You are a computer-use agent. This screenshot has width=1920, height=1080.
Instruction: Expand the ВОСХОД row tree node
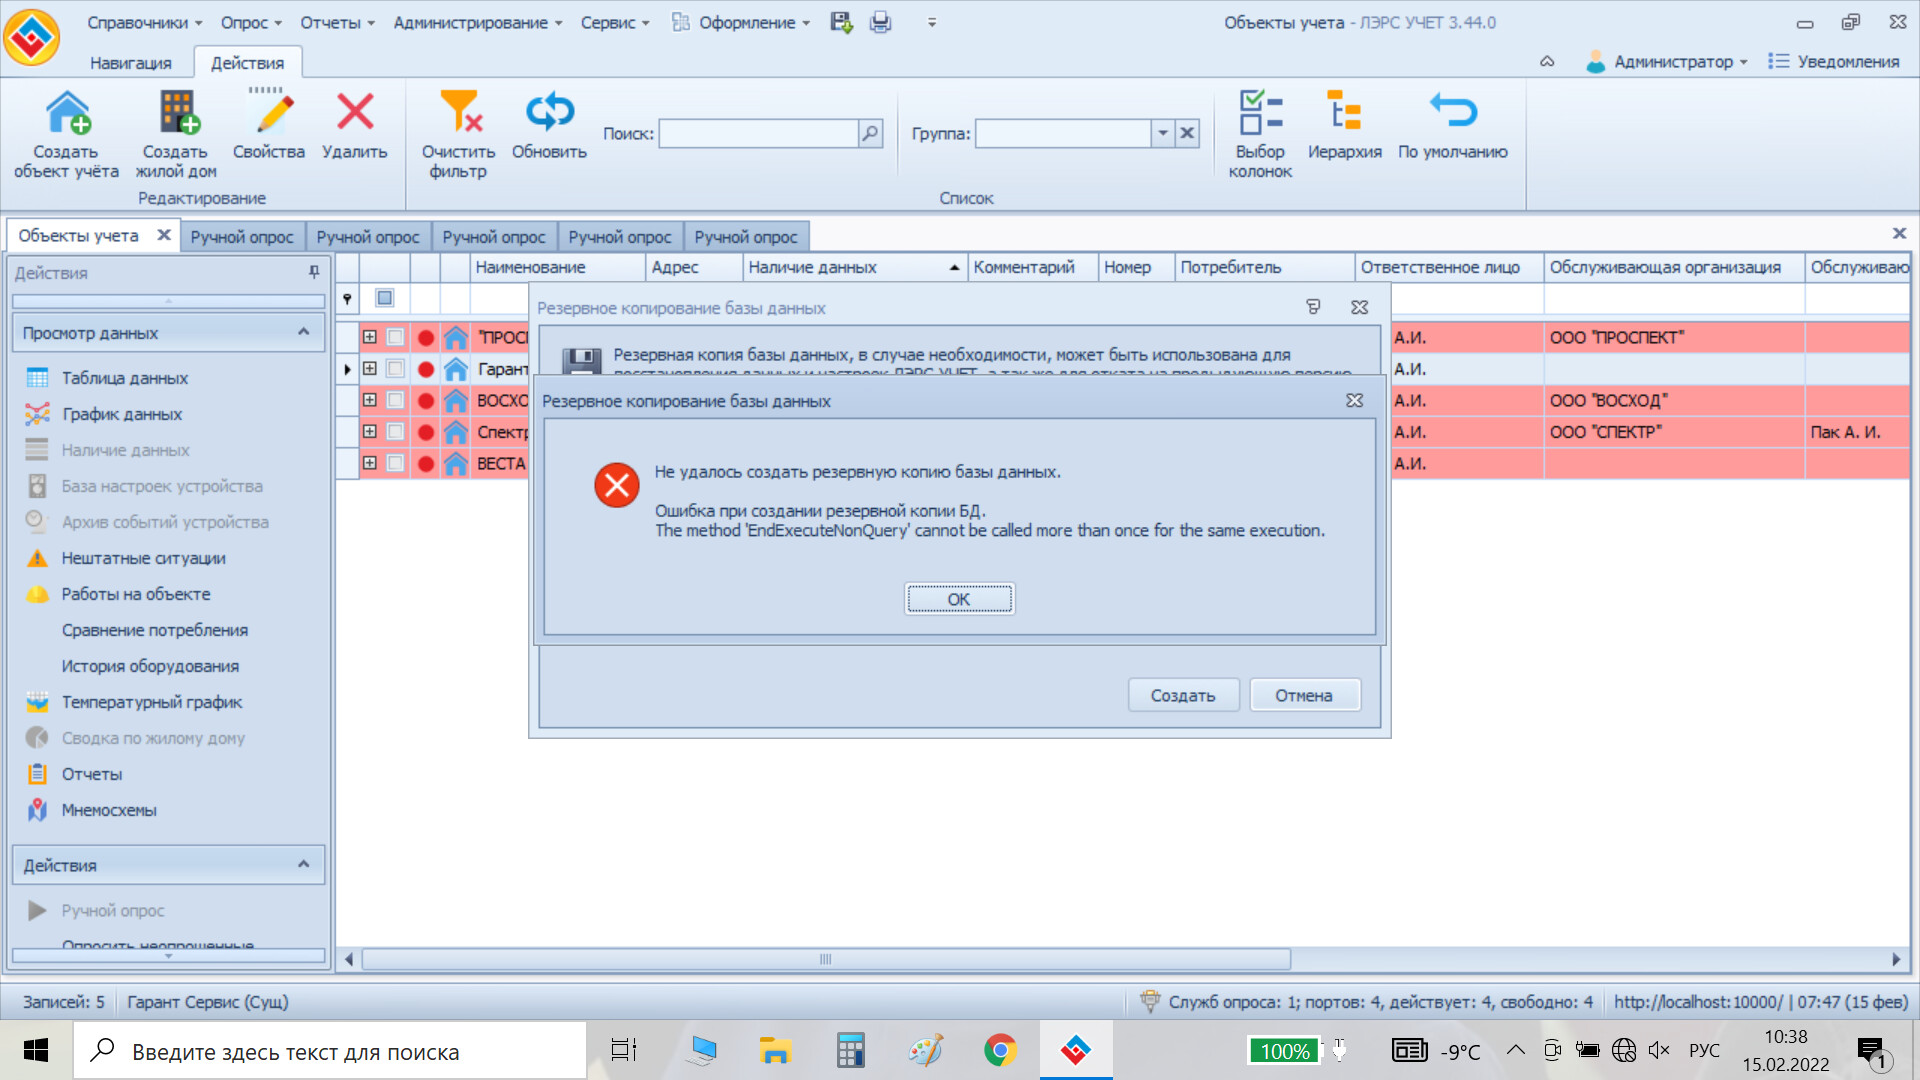(369, 400)
